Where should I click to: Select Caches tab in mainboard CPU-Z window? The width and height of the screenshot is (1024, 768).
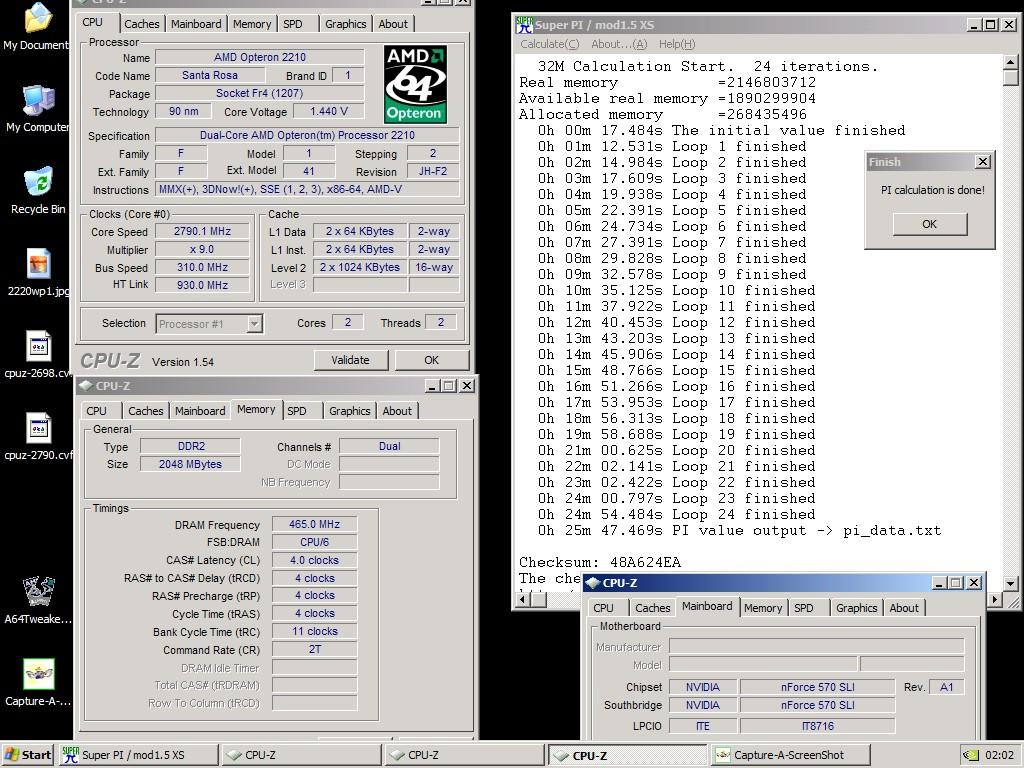pyautogui.click(x=653, y=608)
